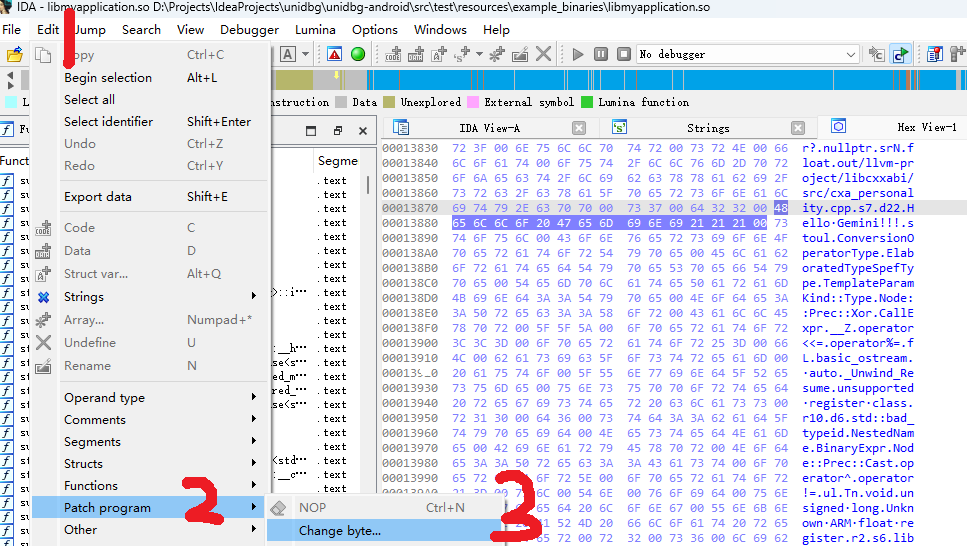
Task: Click the External symbol pink legend swatch
Action: [x=473, y=102]
